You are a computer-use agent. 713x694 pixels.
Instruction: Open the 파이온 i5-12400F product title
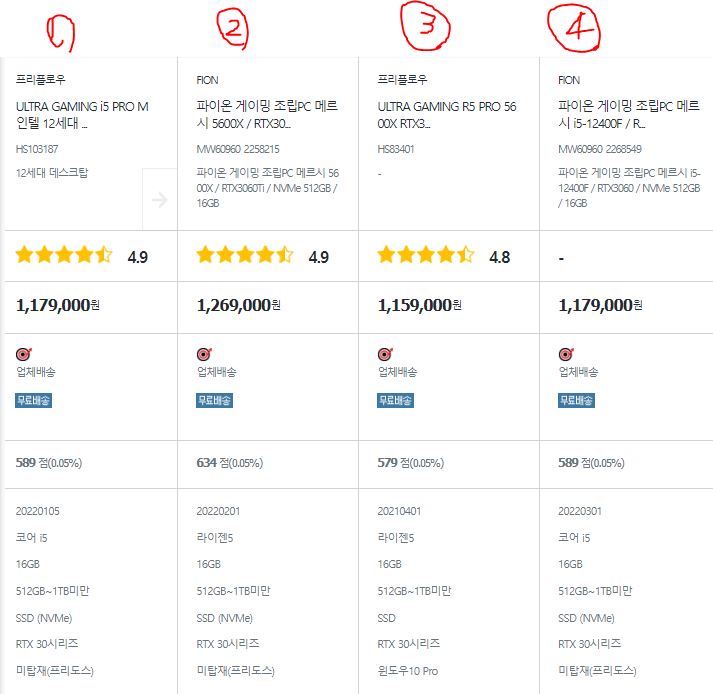pyautogui.click(x=629, y=115)
